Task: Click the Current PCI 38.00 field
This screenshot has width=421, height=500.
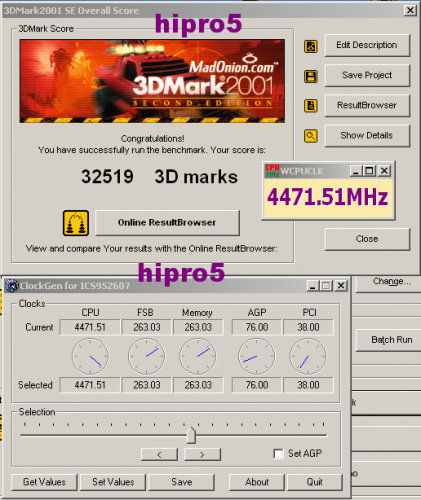Action: pos(308,327)
